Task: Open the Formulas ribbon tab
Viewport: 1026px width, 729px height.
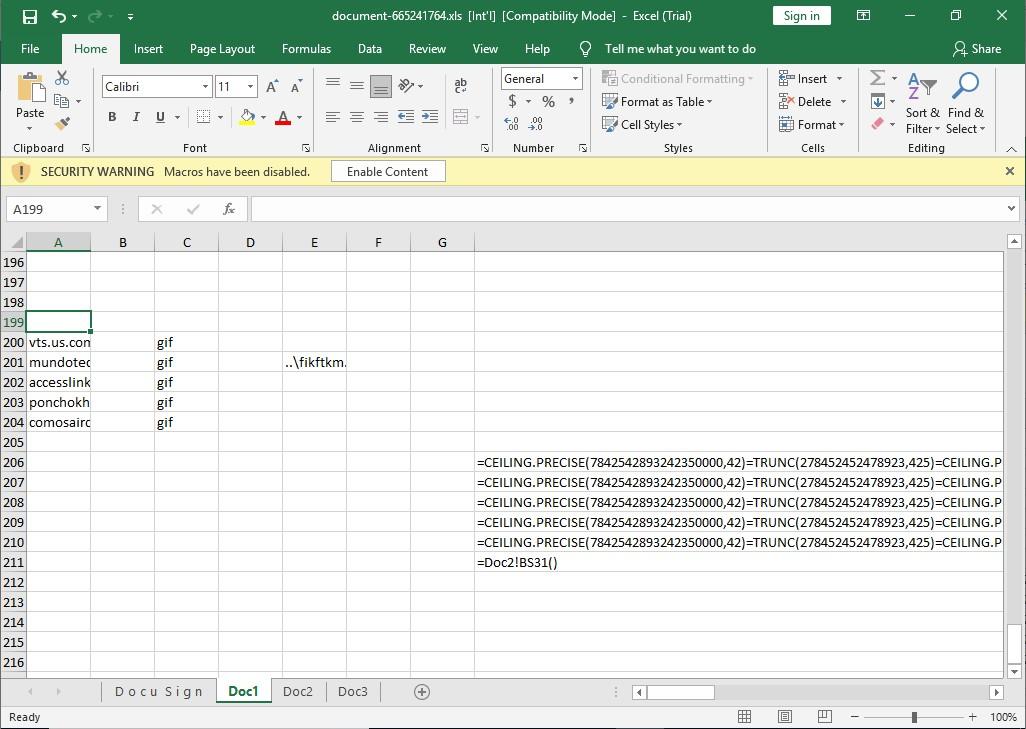Action: [306, 49]
